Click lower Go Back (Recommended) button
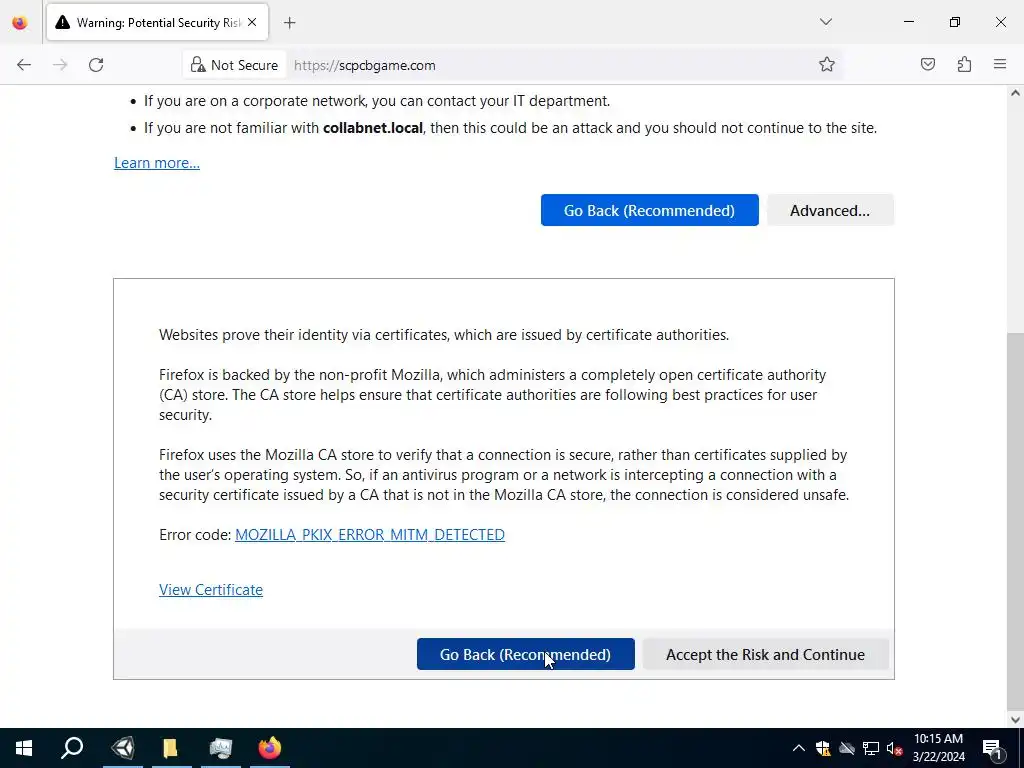Image resolution: width=1024 pixels, height=768 pixels. [526, 654]
